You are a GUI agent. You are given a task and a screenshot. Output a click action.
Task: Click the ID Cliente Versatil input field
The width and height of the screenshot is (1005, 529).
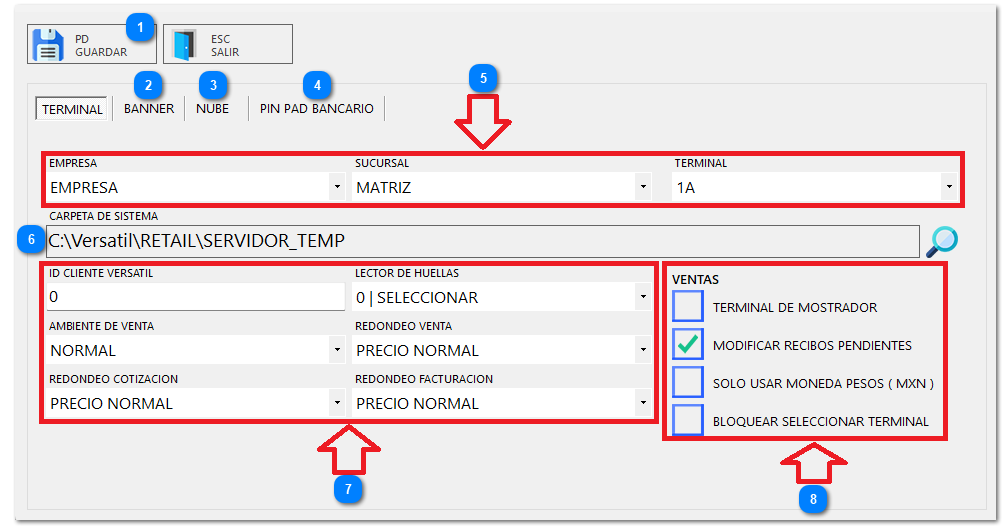click(x=195, y=297)
